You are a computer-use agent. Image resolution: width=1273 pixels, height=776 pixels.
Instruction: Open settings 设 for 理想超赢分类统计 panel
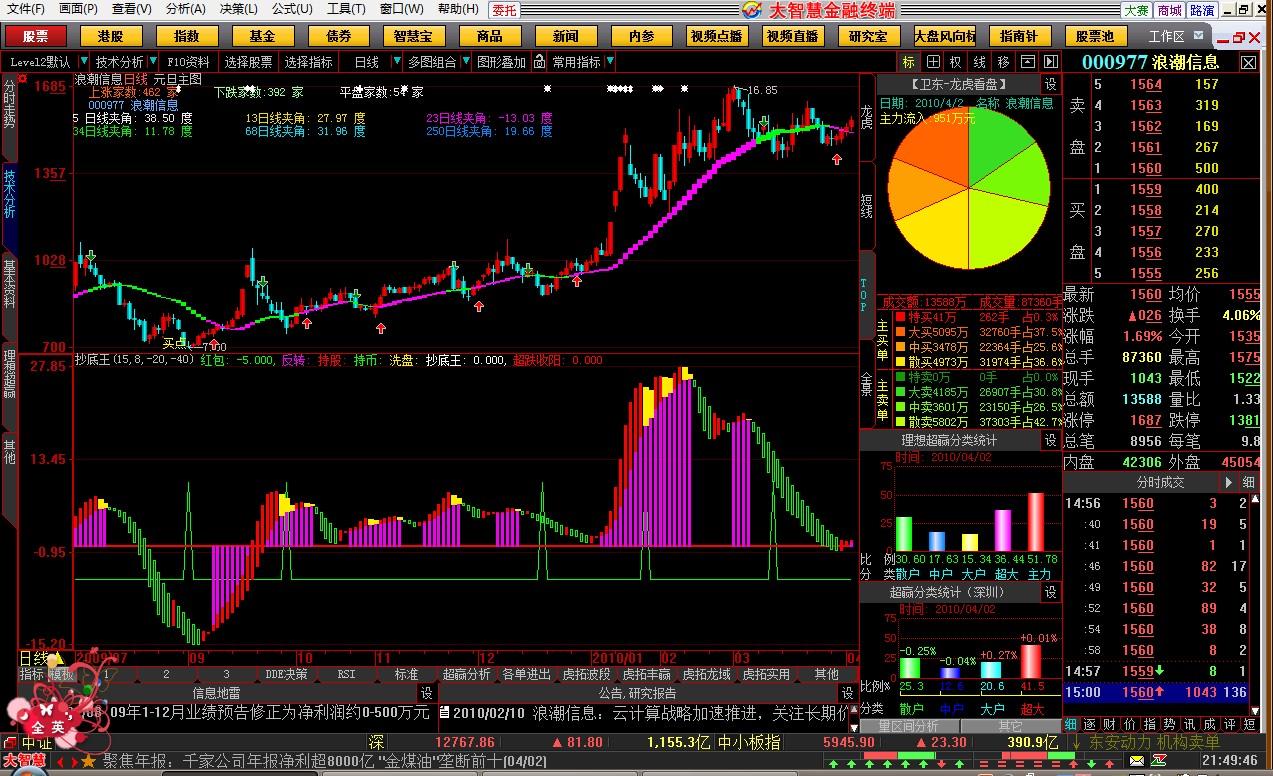(1050, 440)
